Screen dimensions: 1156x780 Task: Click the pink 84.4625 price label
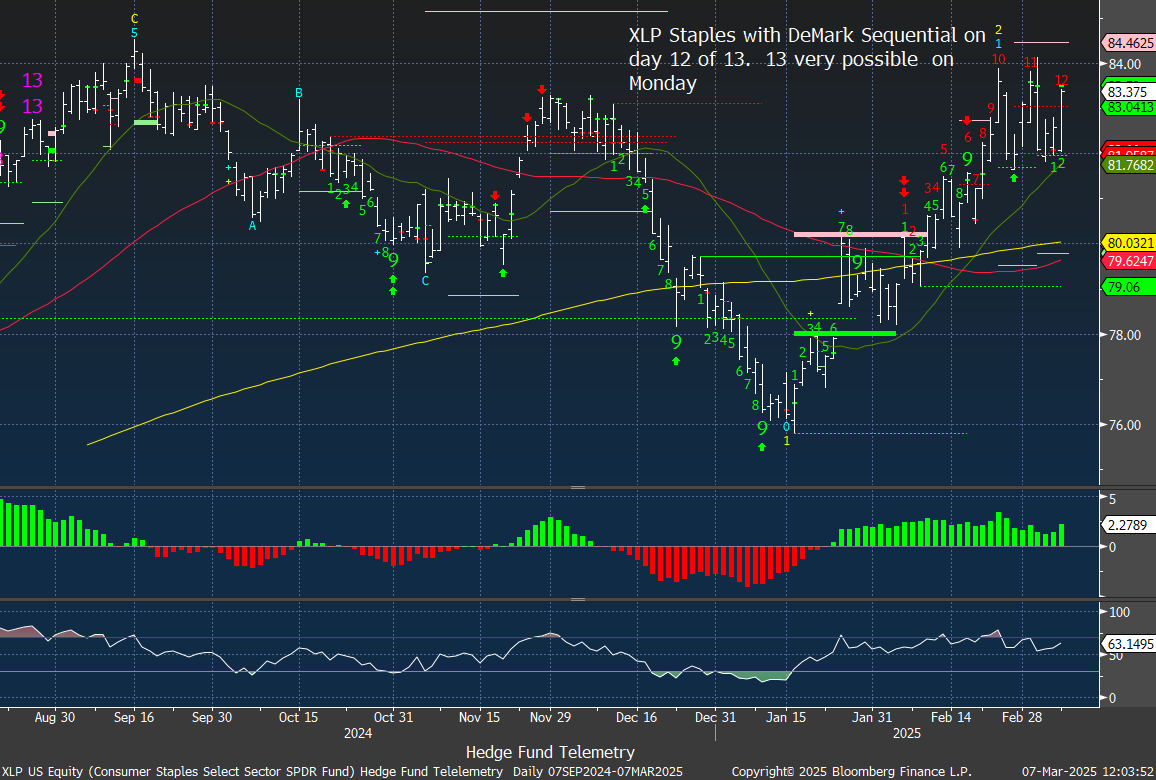point(1127,42)
